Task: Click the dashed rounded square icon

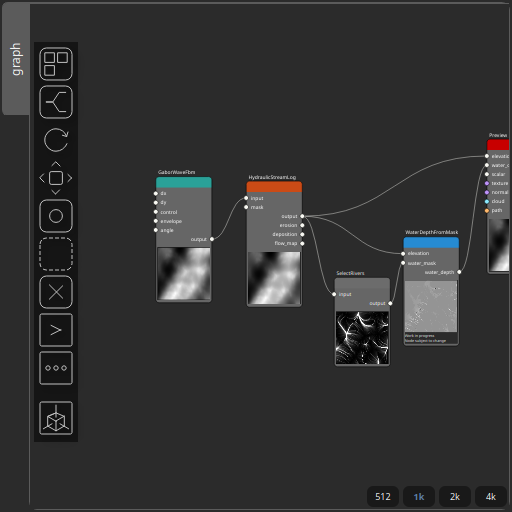Action: pyautogui.click(x=56, y=254)
